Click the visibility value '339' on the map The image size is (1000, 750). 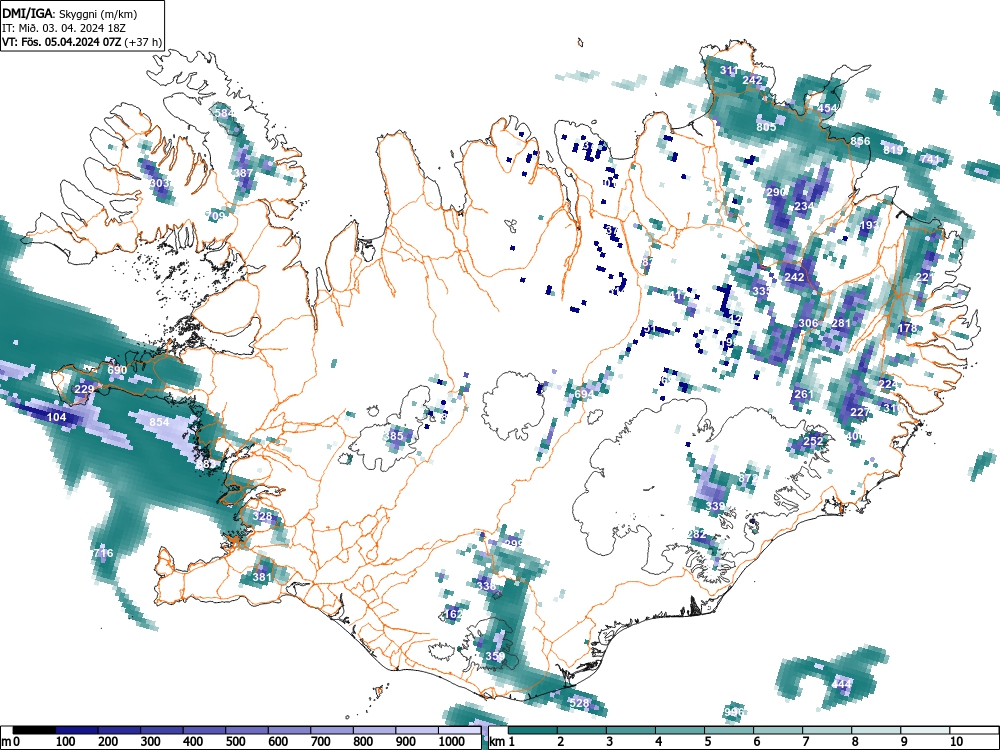click(x=716, y=506)
